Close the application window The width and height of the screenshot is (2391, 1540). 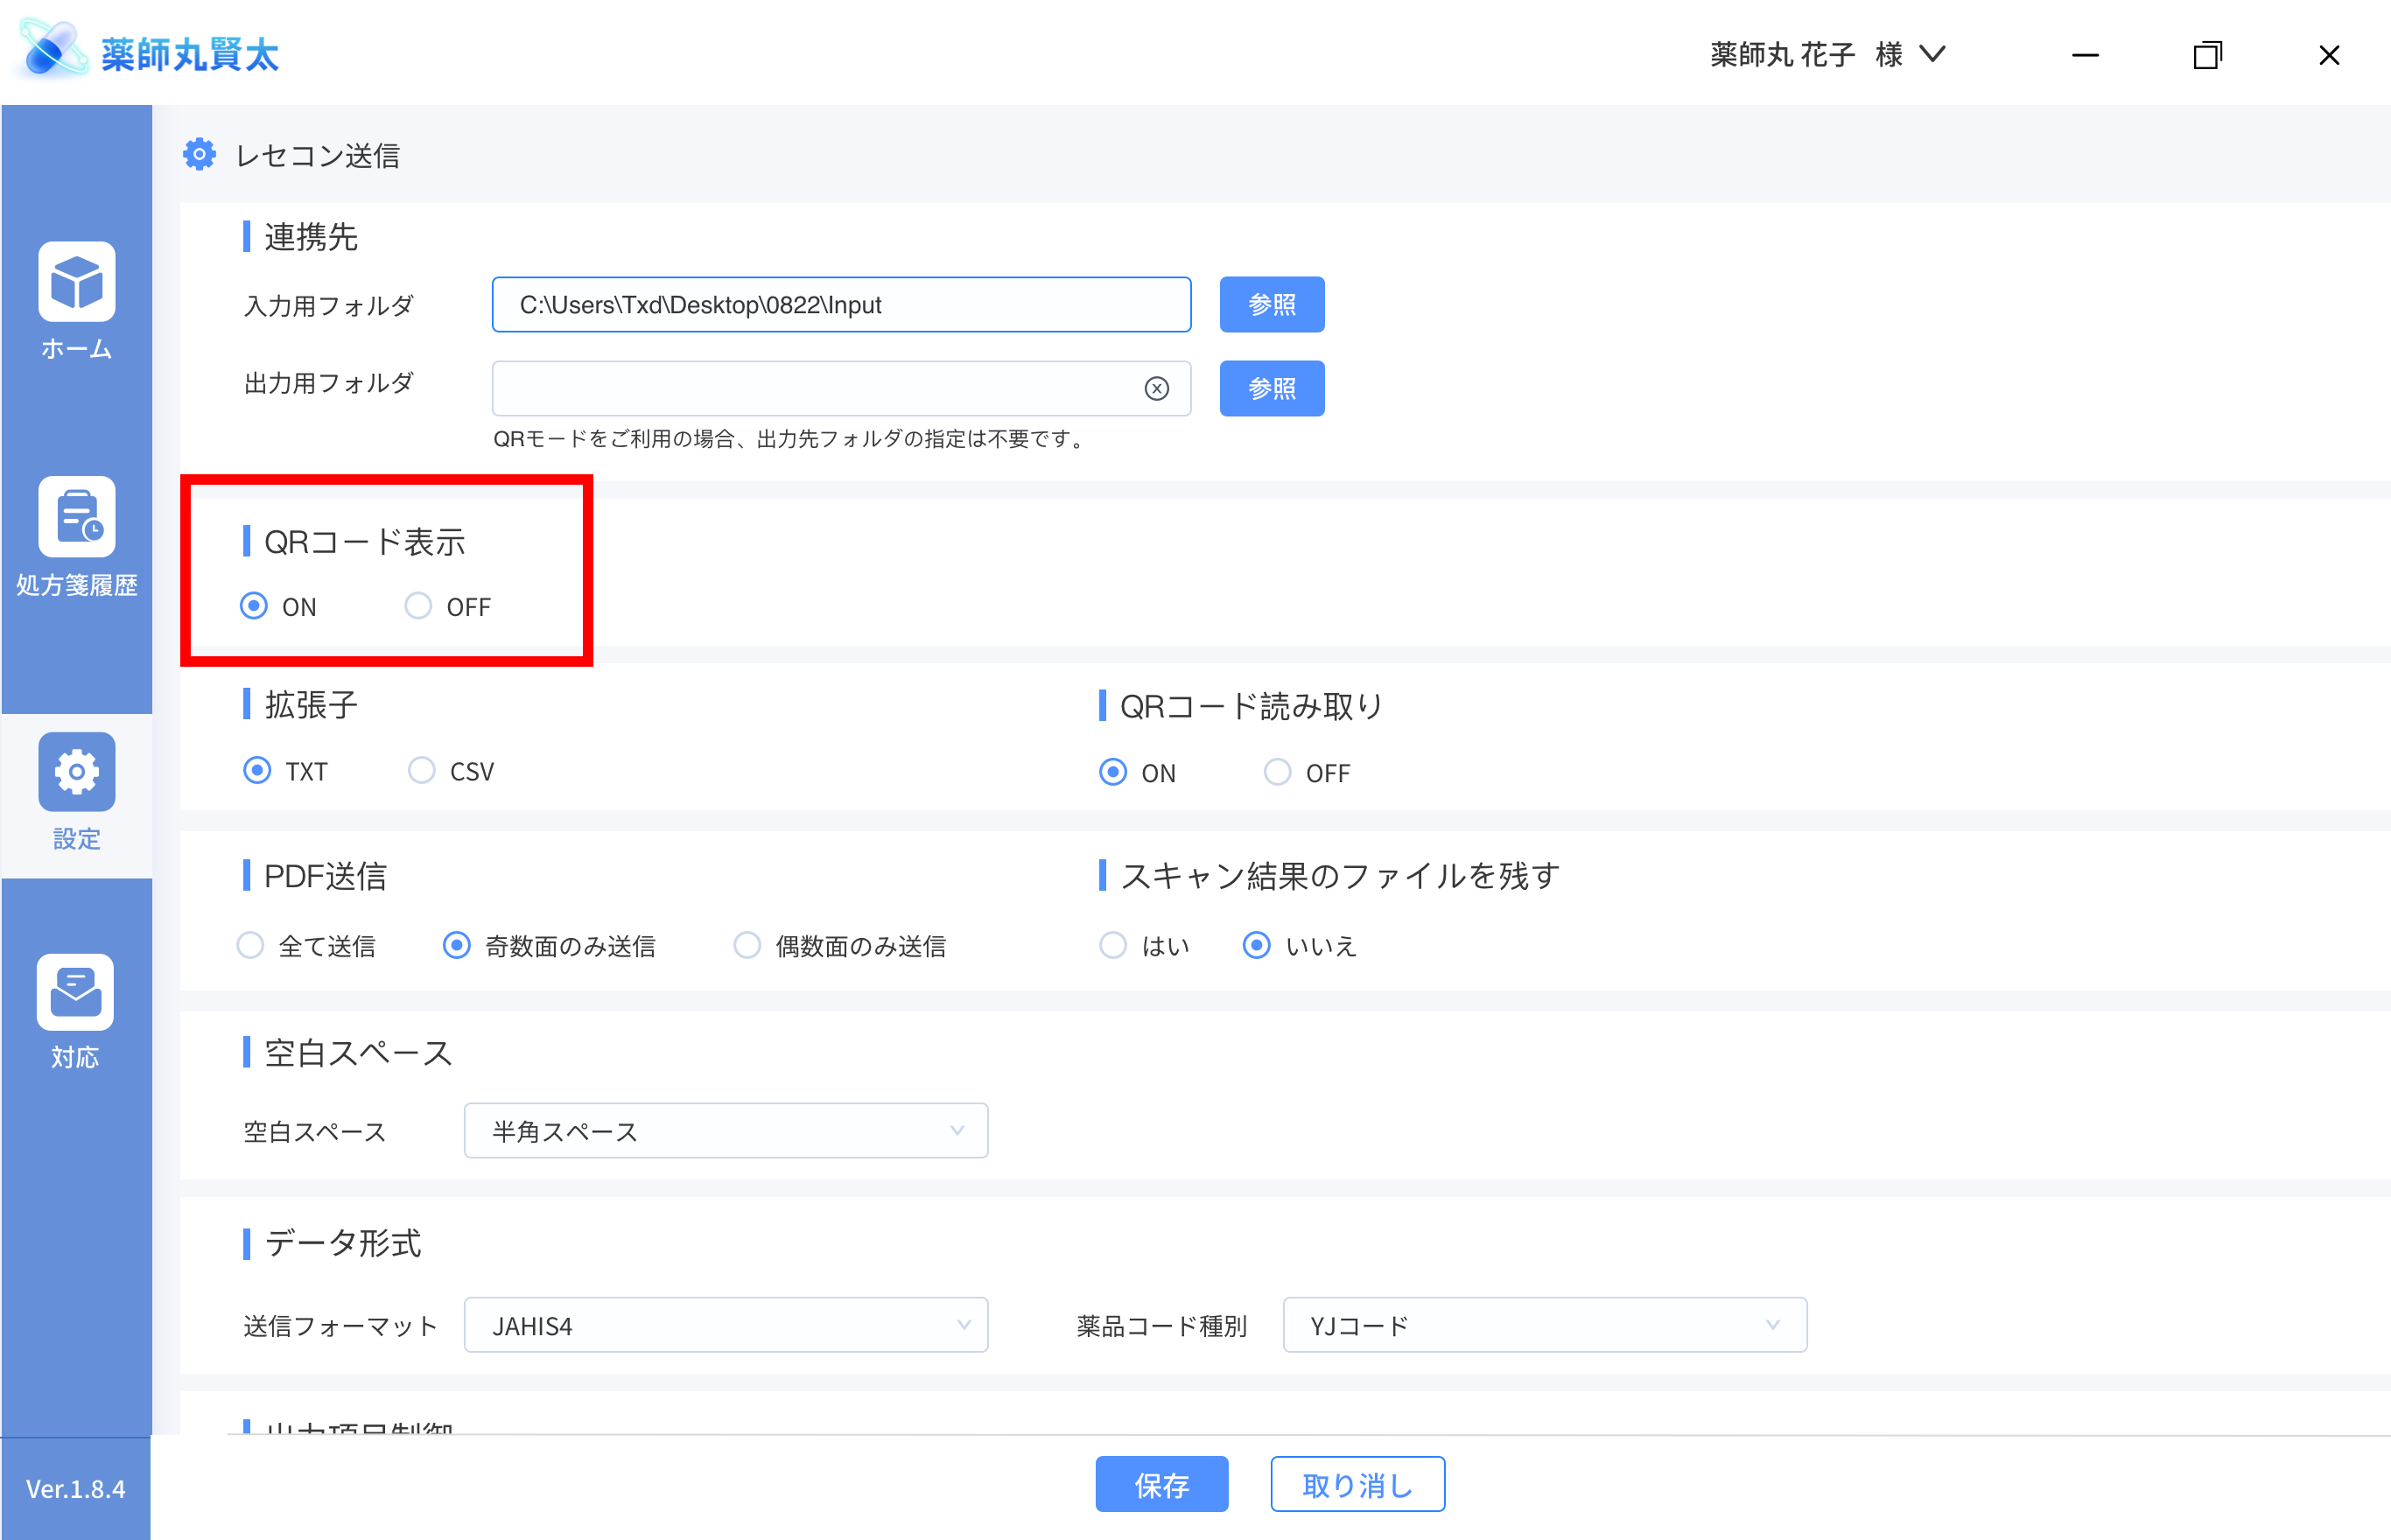tap(2329, 55)
